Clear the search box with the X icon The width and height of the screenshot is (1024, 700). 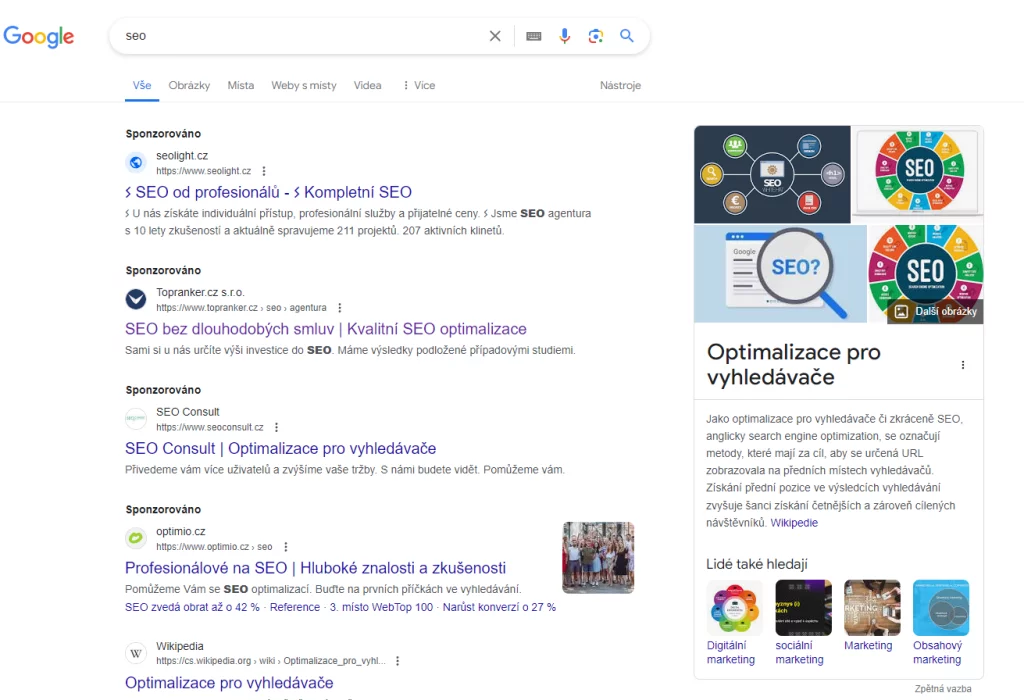(x=495, y=36)
